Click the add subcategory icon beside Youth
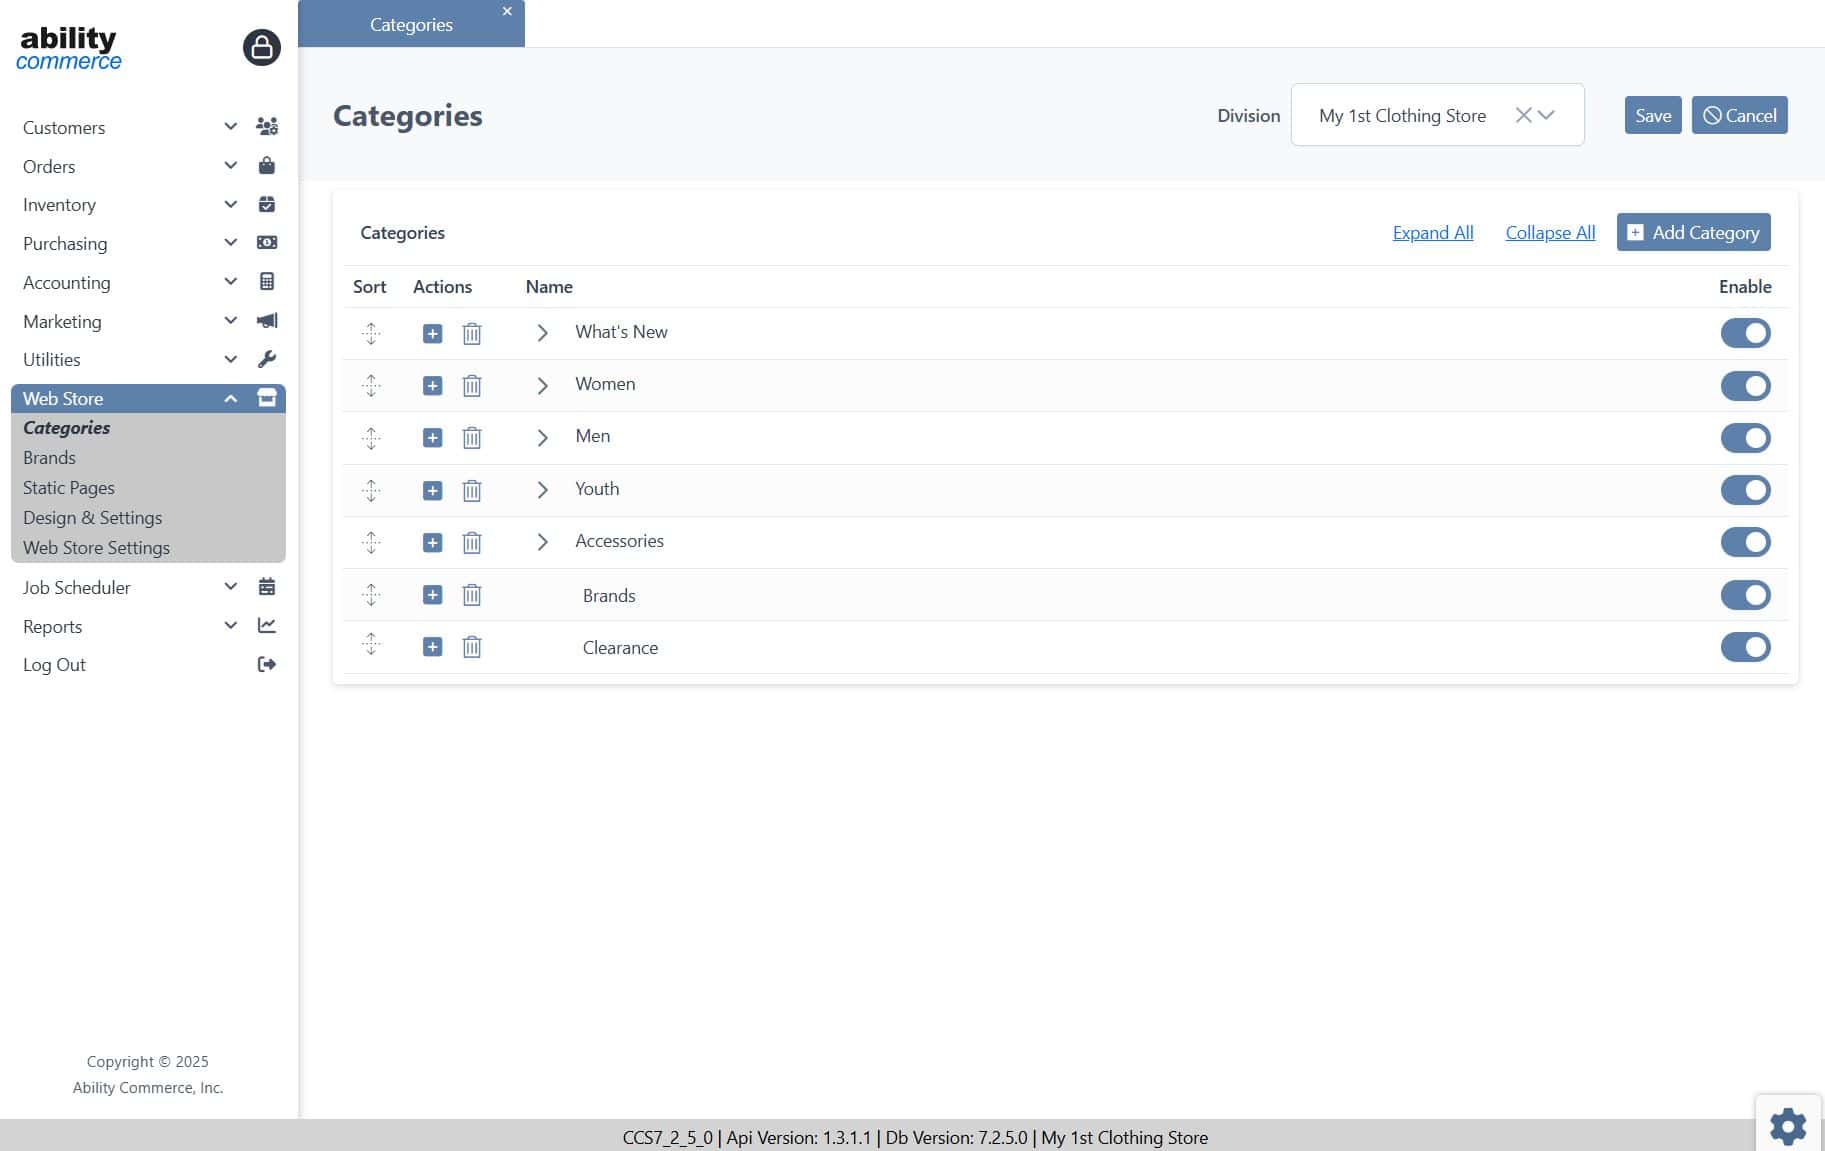 [432, 490]
